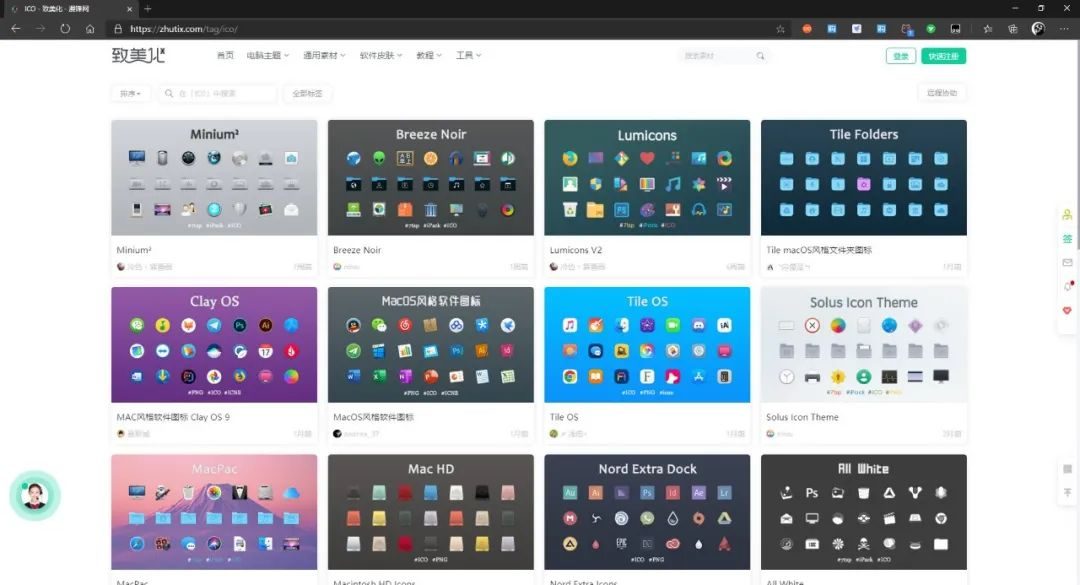Bookmark the page with the star icon
The width and height of the screenshot is (1080, 585).
779,29
